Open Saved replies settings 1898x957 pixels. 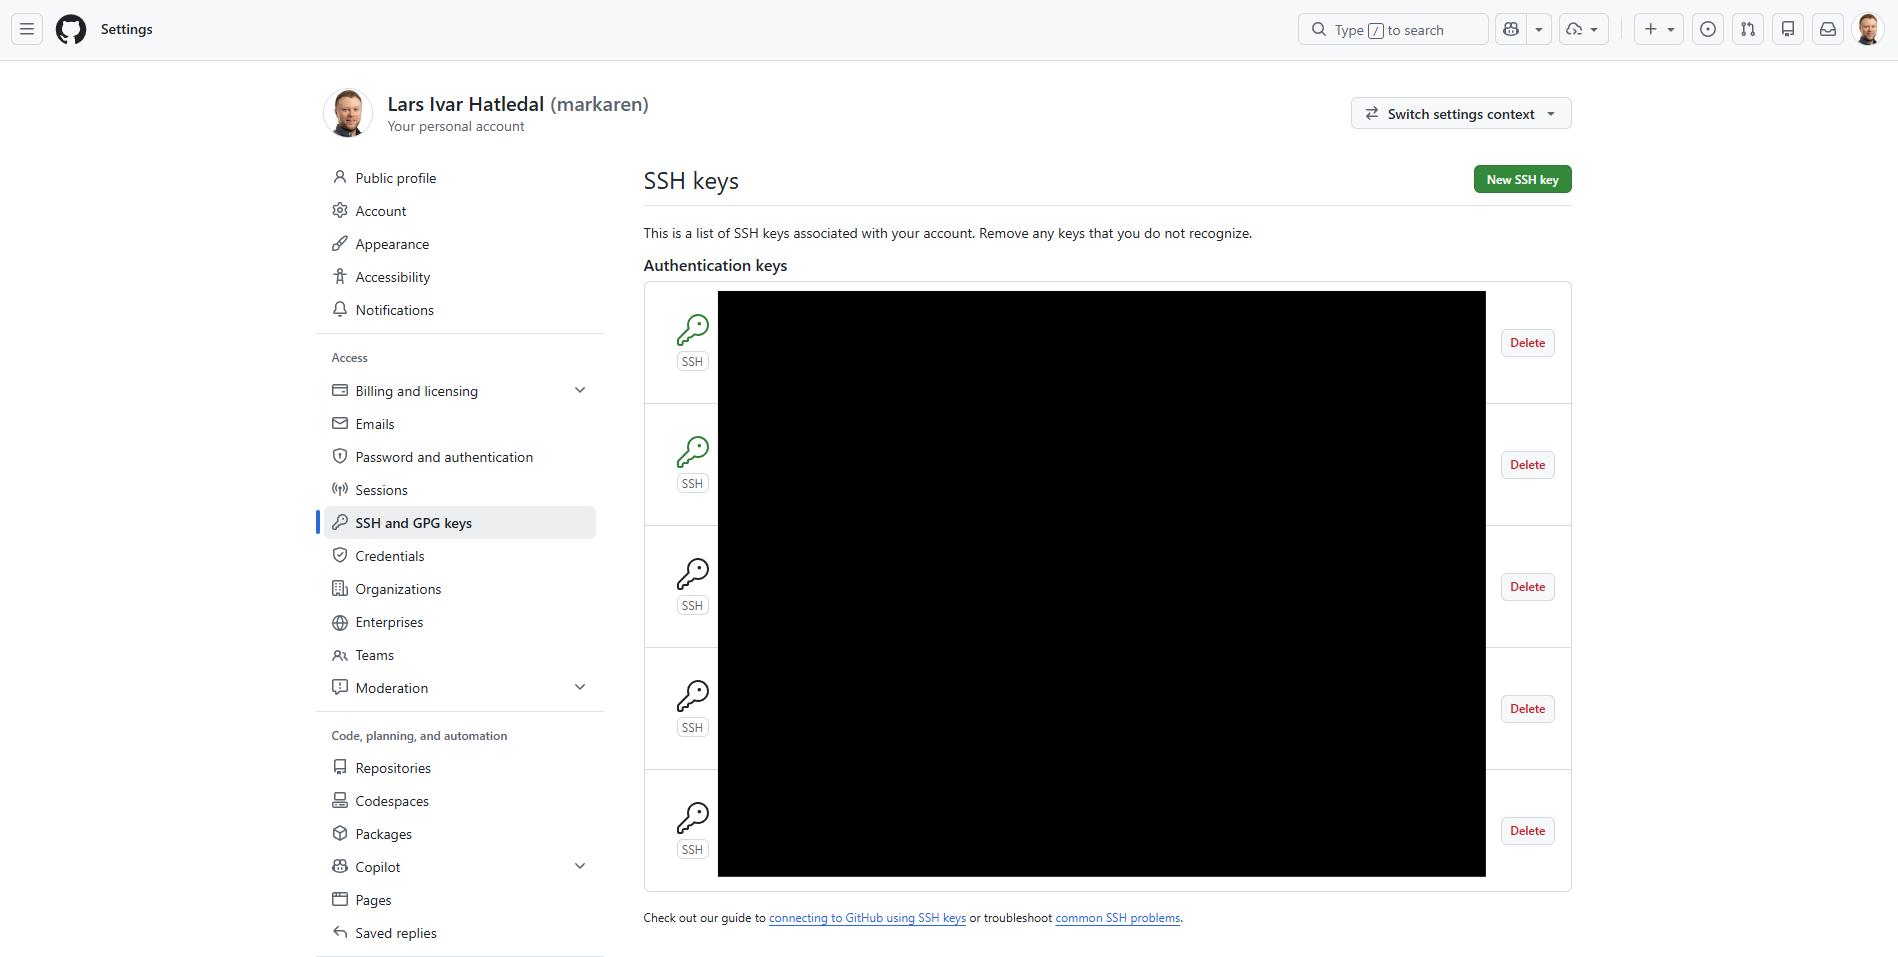coord(460,933)
